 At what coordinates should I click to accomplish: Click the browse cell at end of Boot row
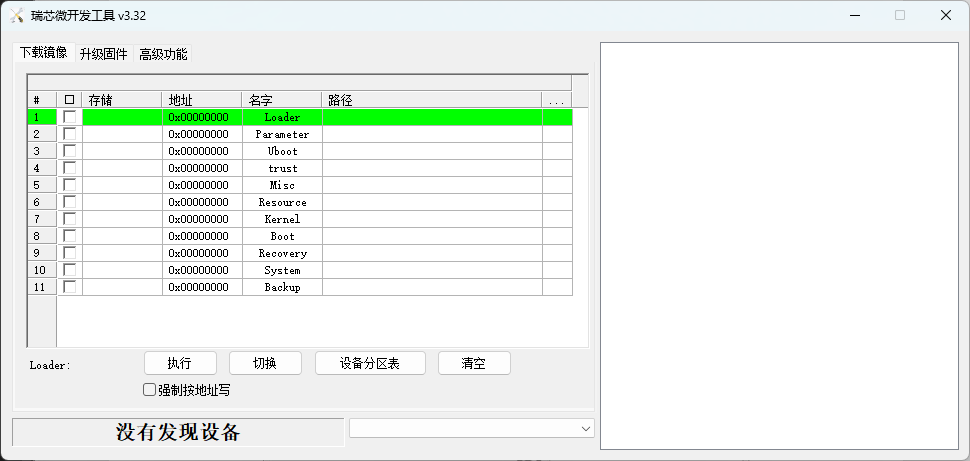point(557,236)
